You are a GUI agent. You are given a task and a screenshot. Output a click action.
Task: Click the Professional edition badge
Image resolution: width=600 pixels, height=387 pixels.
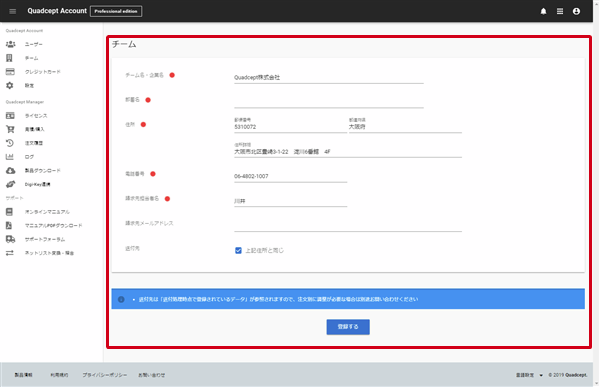(116, 11)
